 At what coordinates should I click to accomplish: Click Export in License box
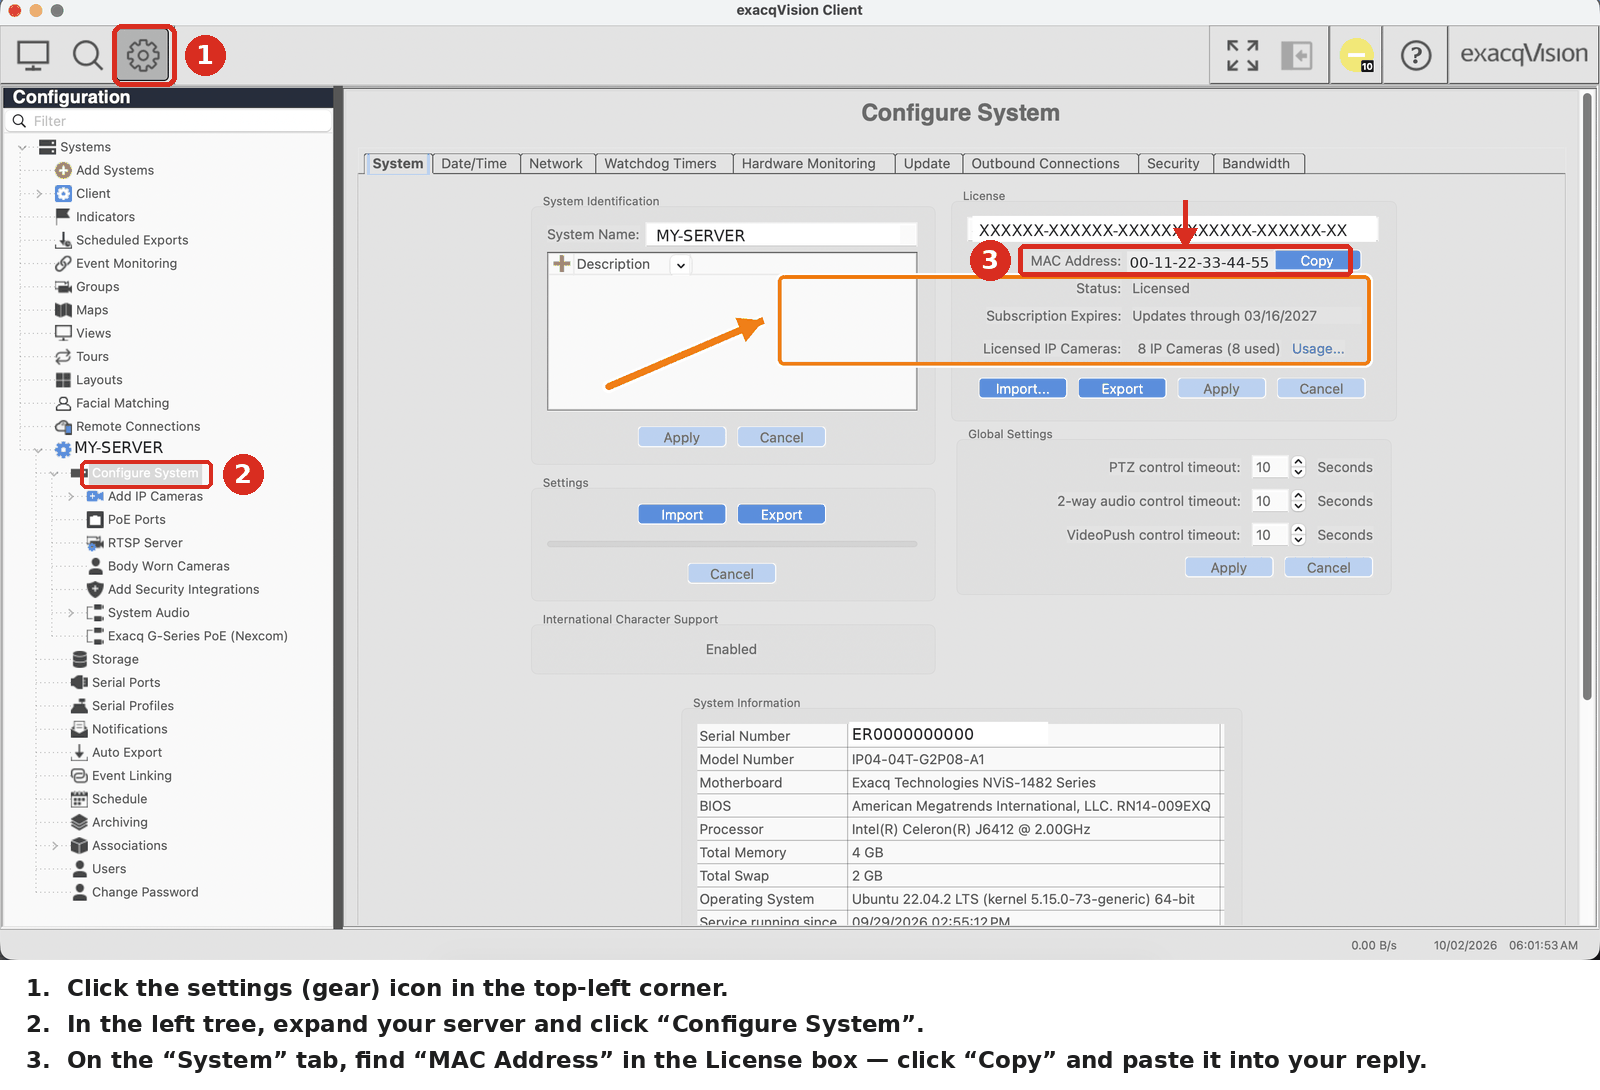1122,389
